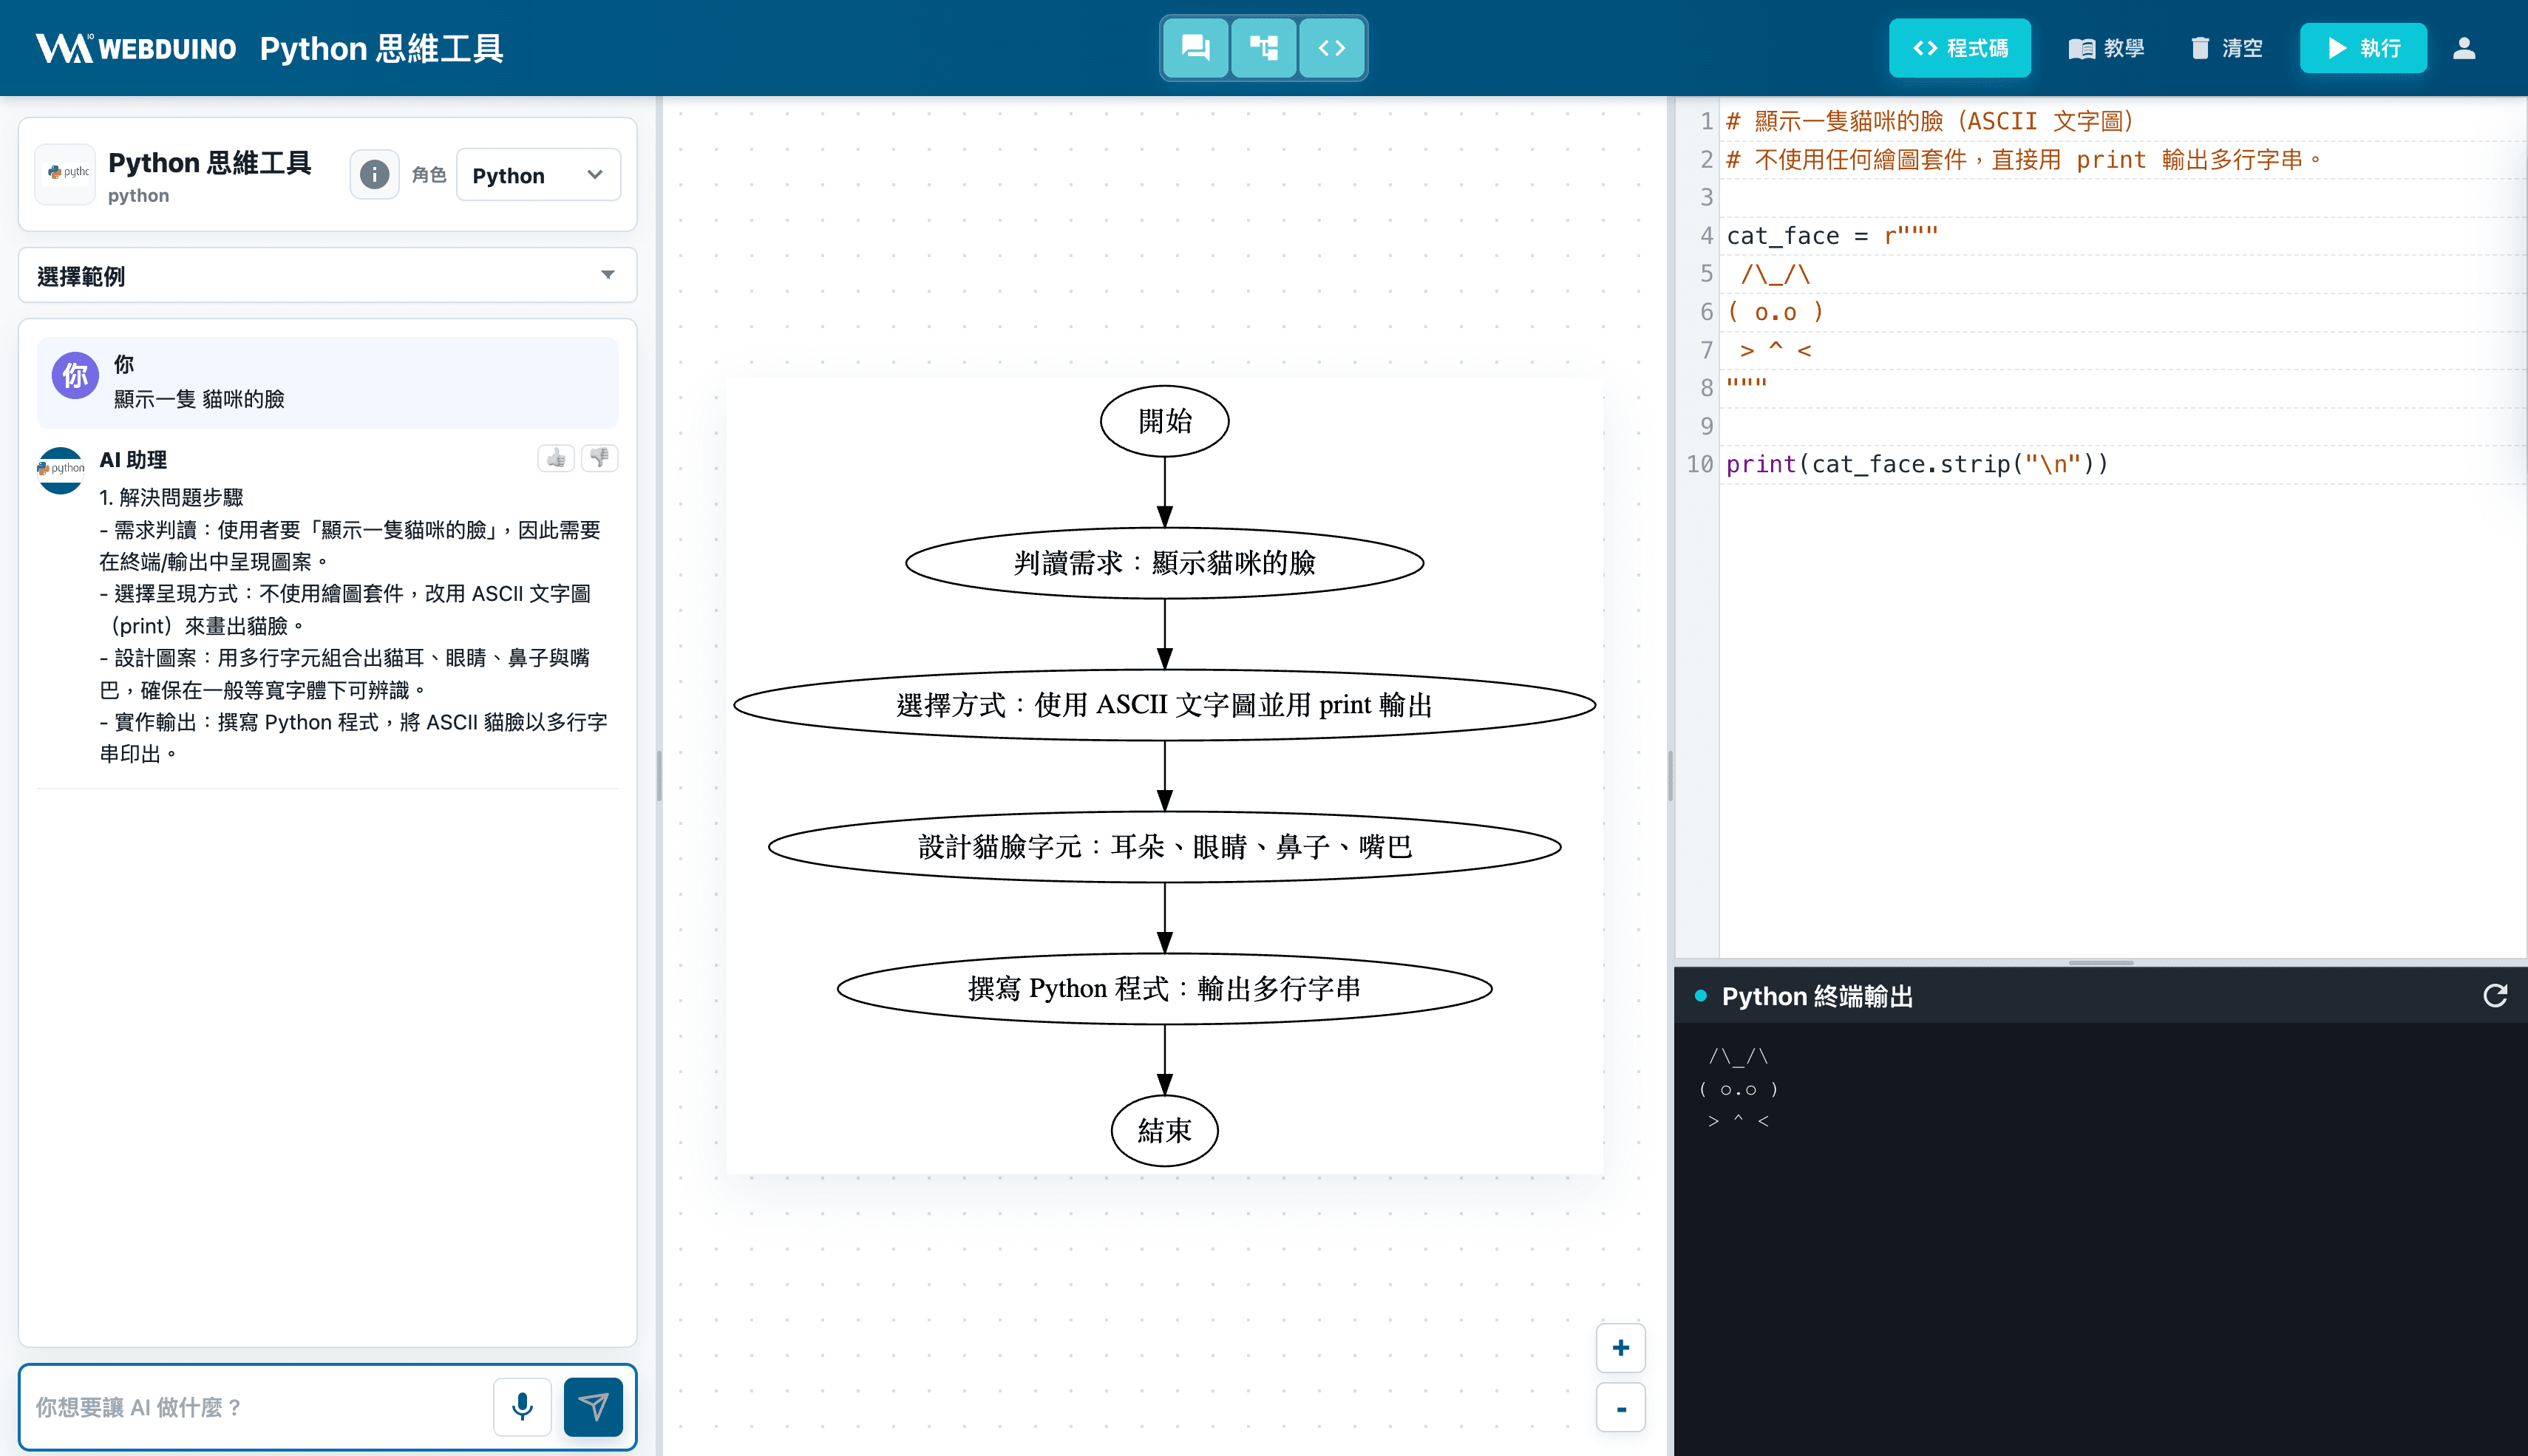The height and width of the screenshot is (1456, 2528).
Task: Open the 程式碼 code button
Action: [1959, 48]
